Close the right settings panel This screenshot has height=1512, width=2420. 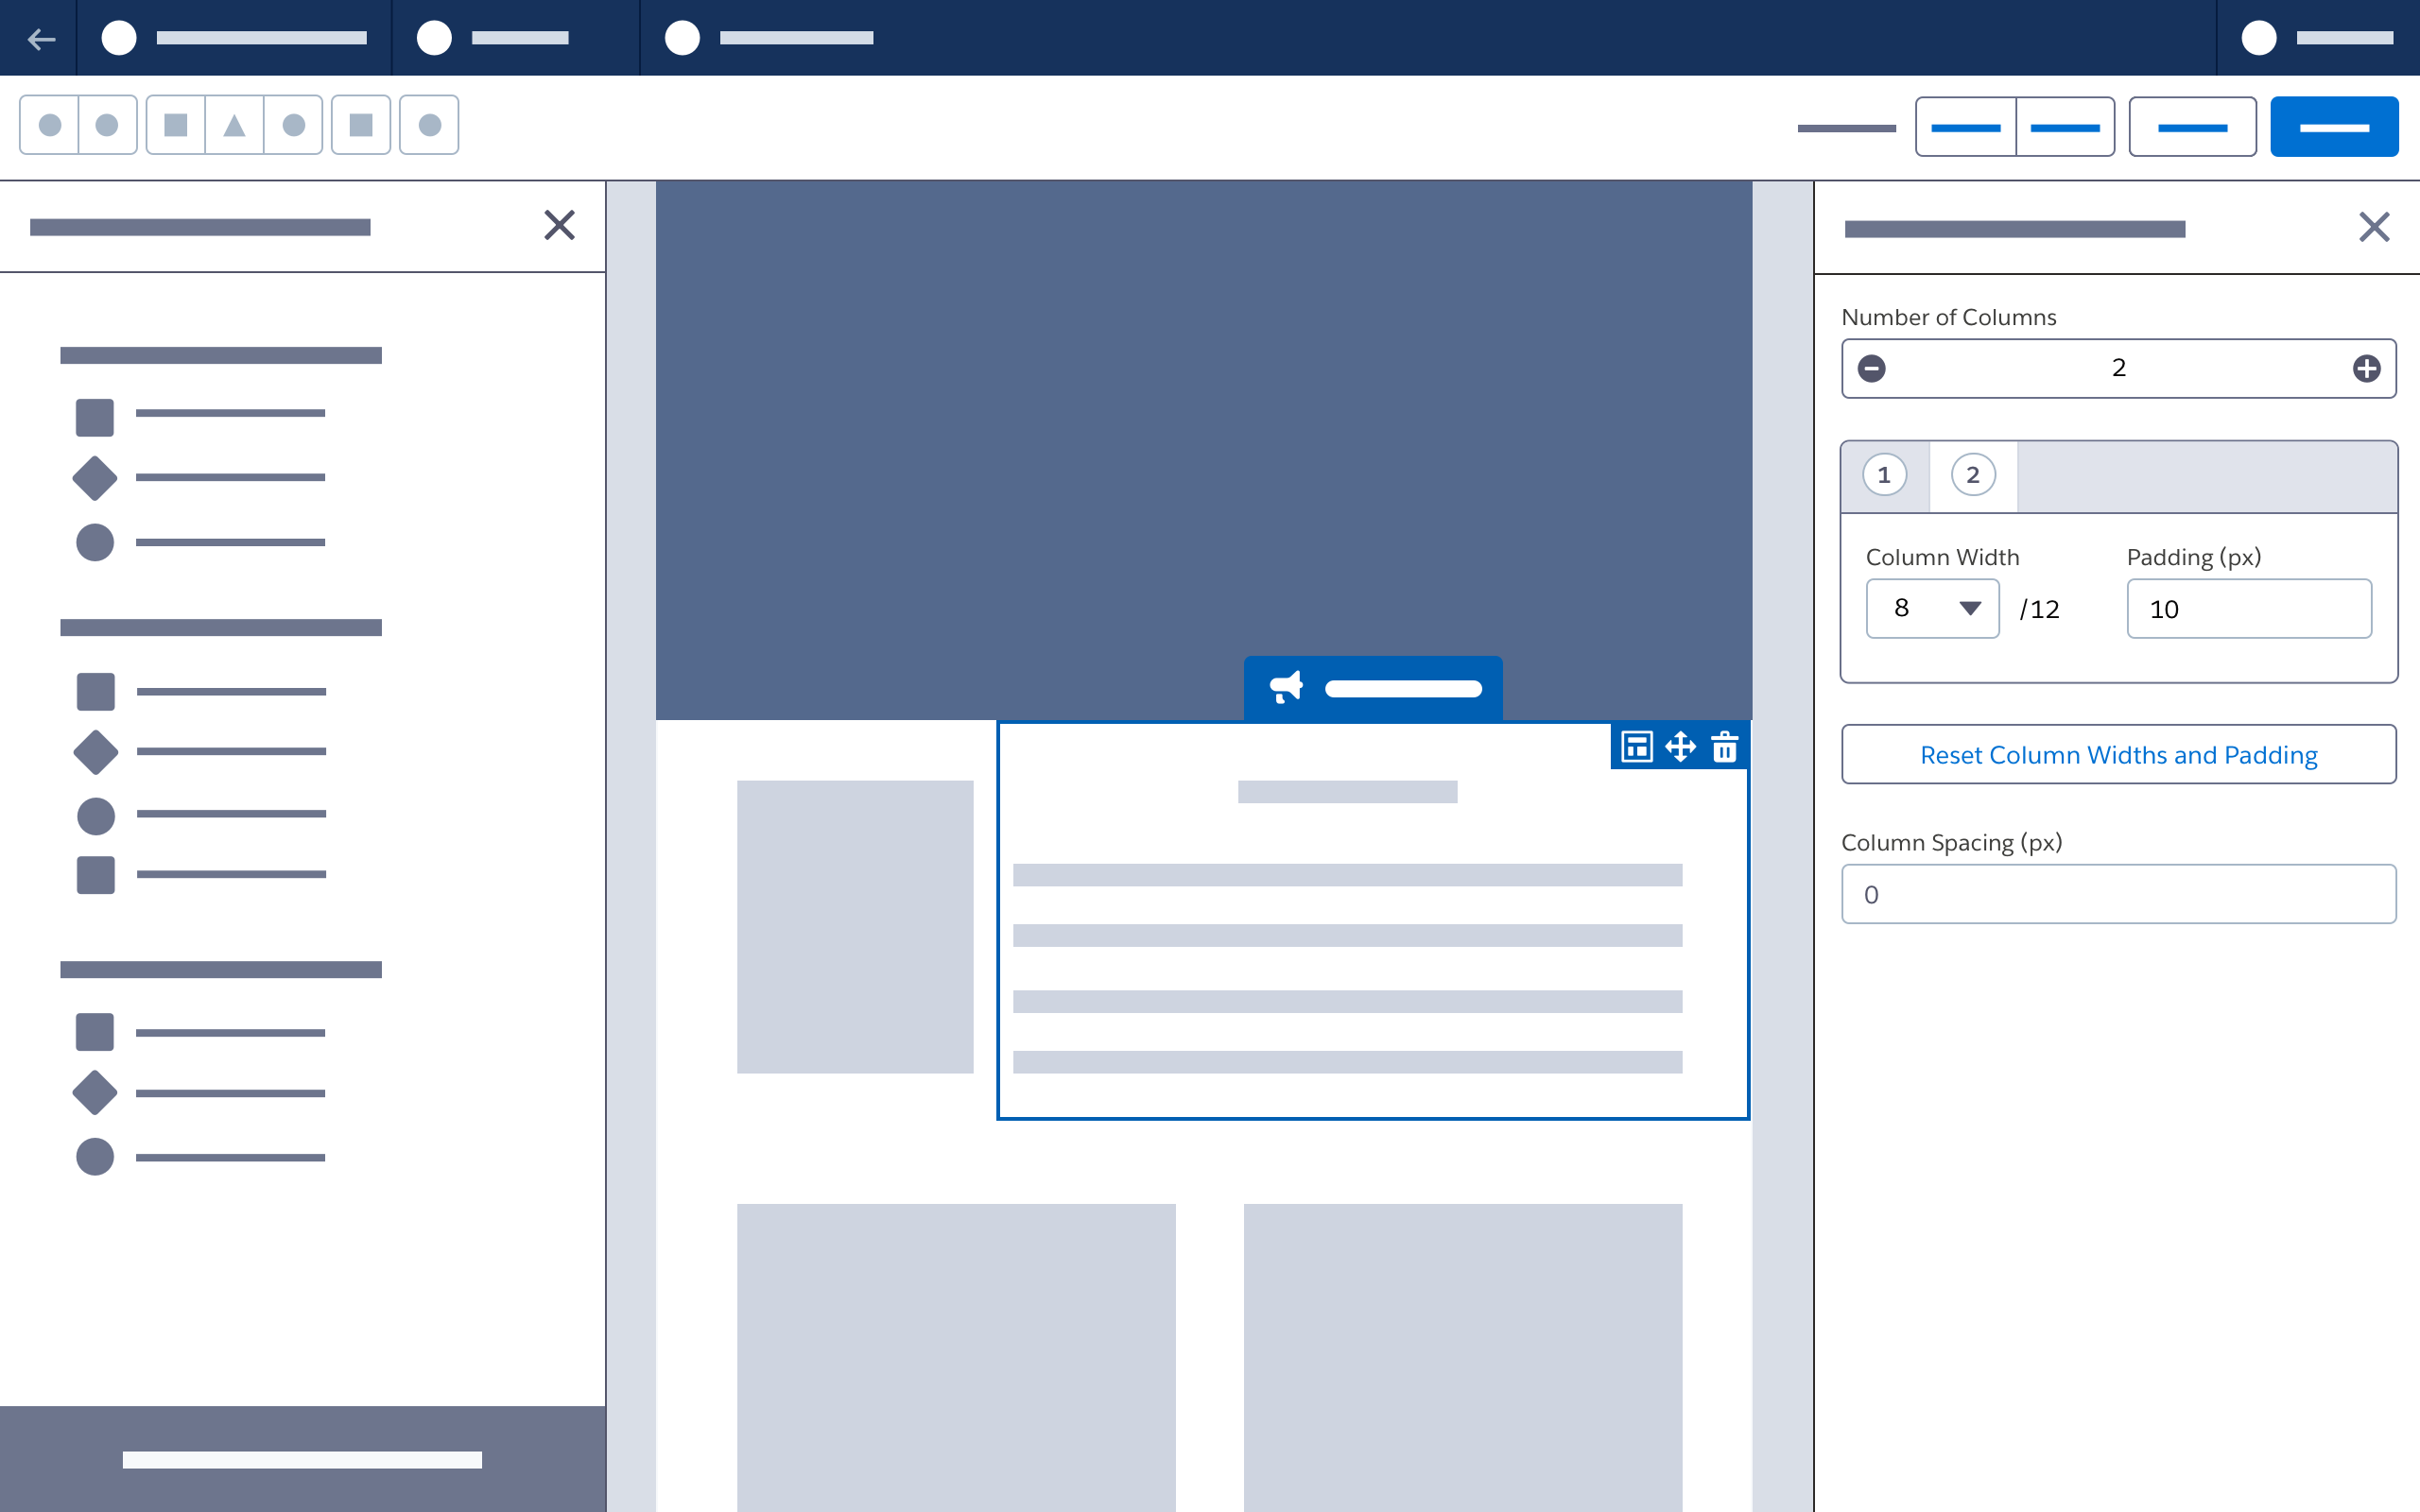coord(2374,227)
